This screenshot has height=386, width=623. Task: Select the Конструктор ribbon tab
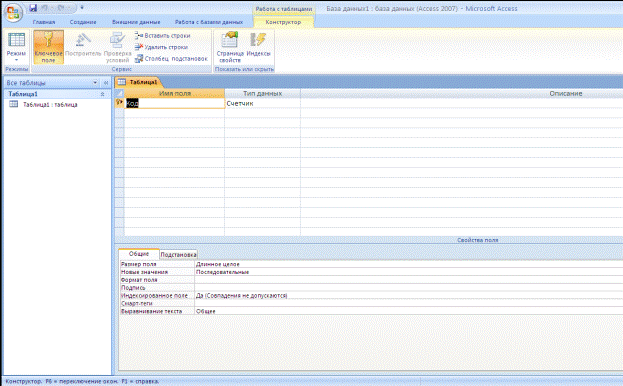tap(283, 22)
